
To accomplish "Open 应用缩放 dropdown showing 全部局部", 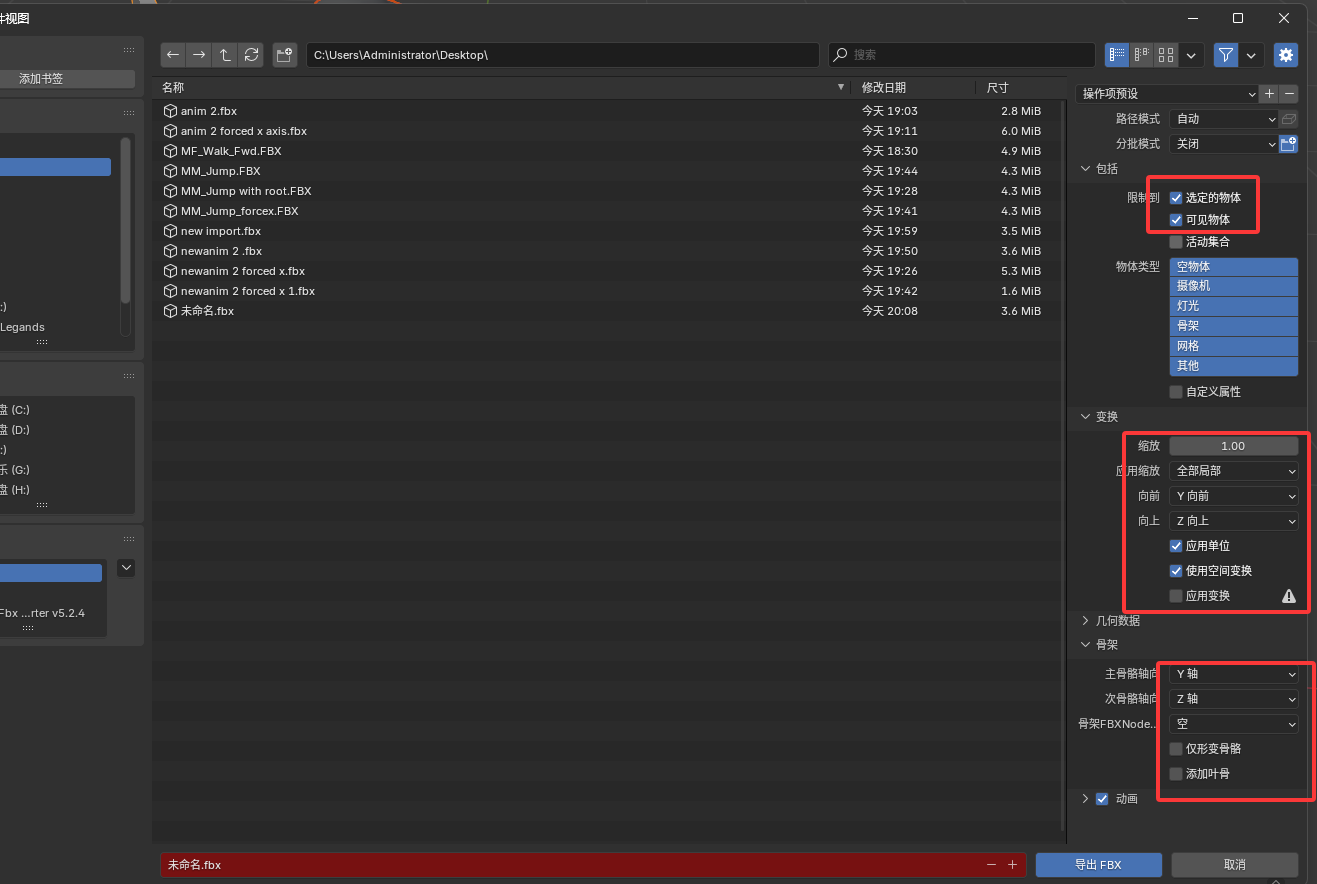I will tap(1234, 471).
